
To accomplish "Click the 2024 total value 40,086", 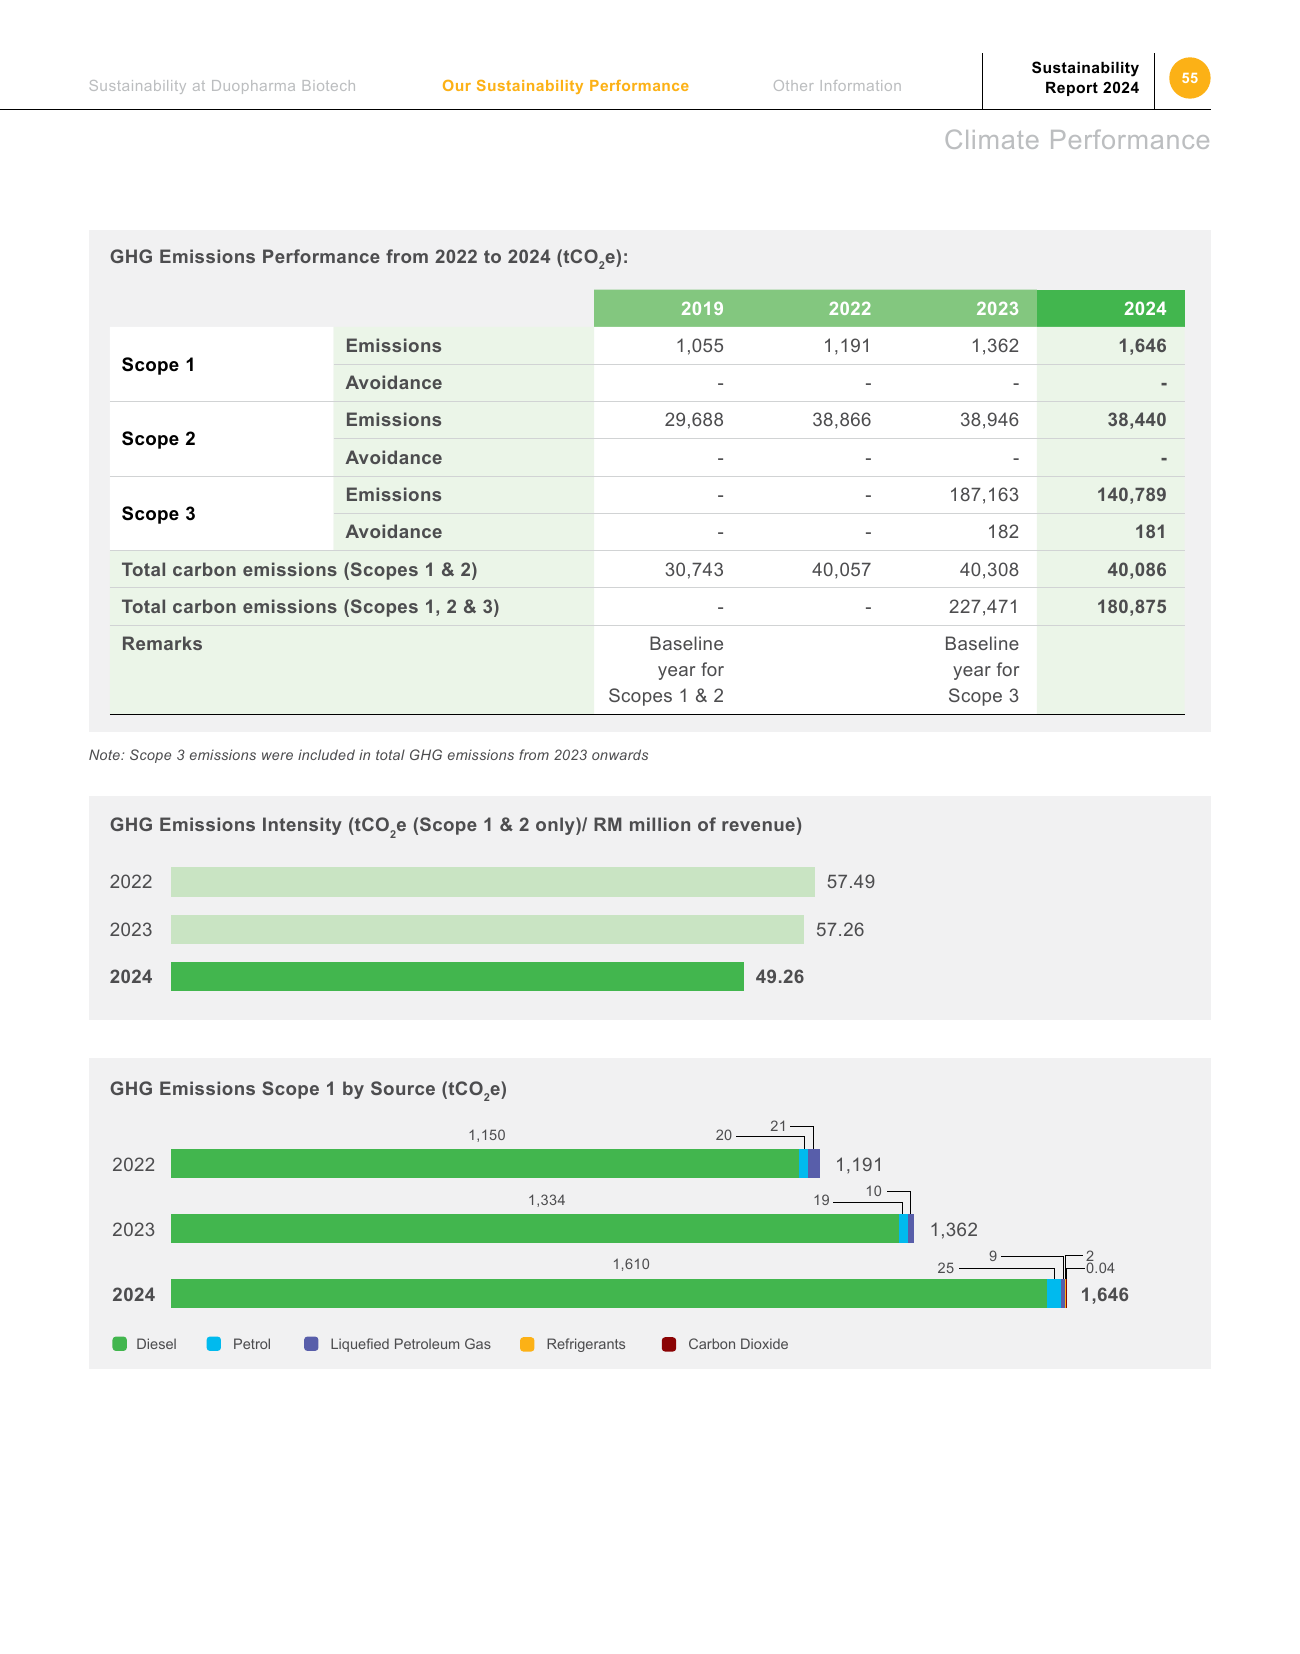I will [1137, 570].
